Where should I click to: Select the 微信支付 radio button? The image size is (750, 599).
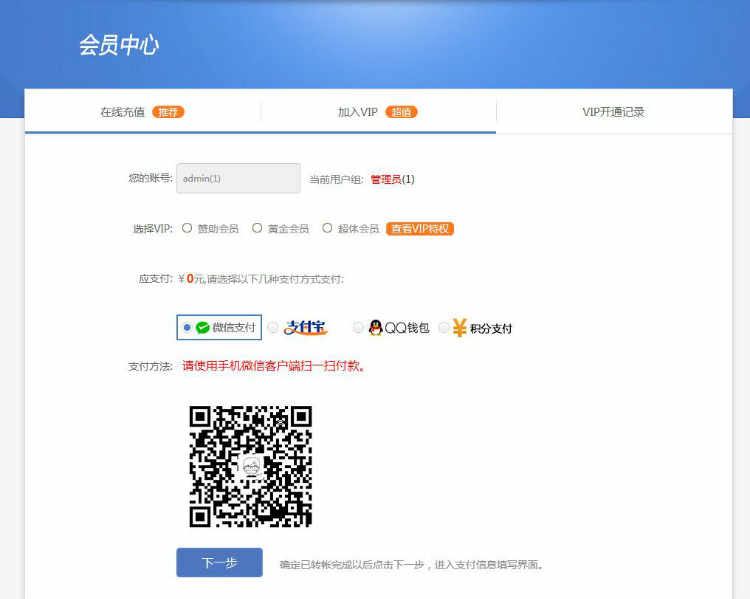pyautogui.click(x=187, y=327)
